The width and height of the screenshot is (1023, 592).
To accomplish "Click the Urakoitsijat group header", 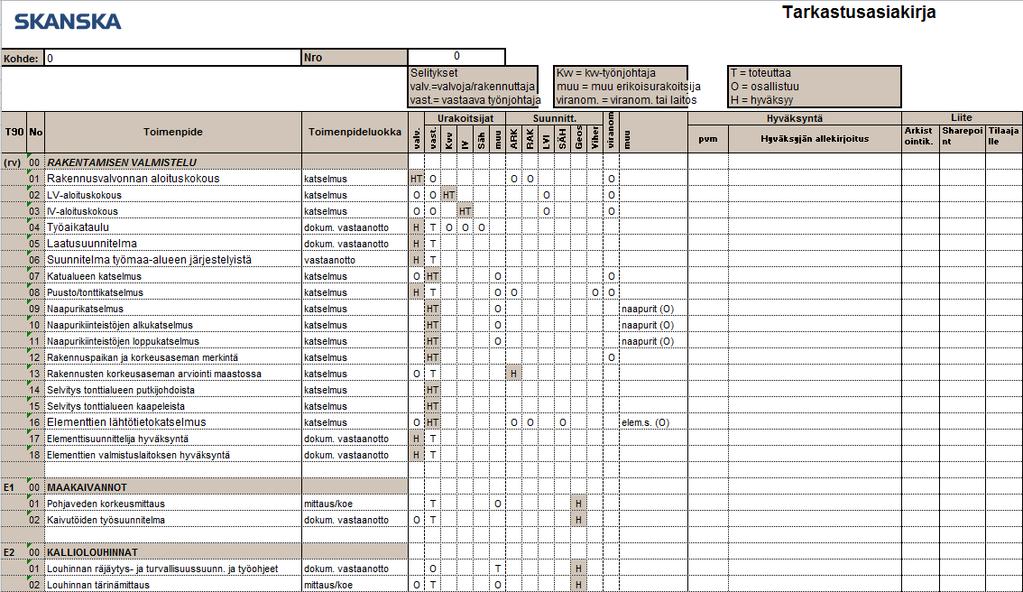I will 465,118.
